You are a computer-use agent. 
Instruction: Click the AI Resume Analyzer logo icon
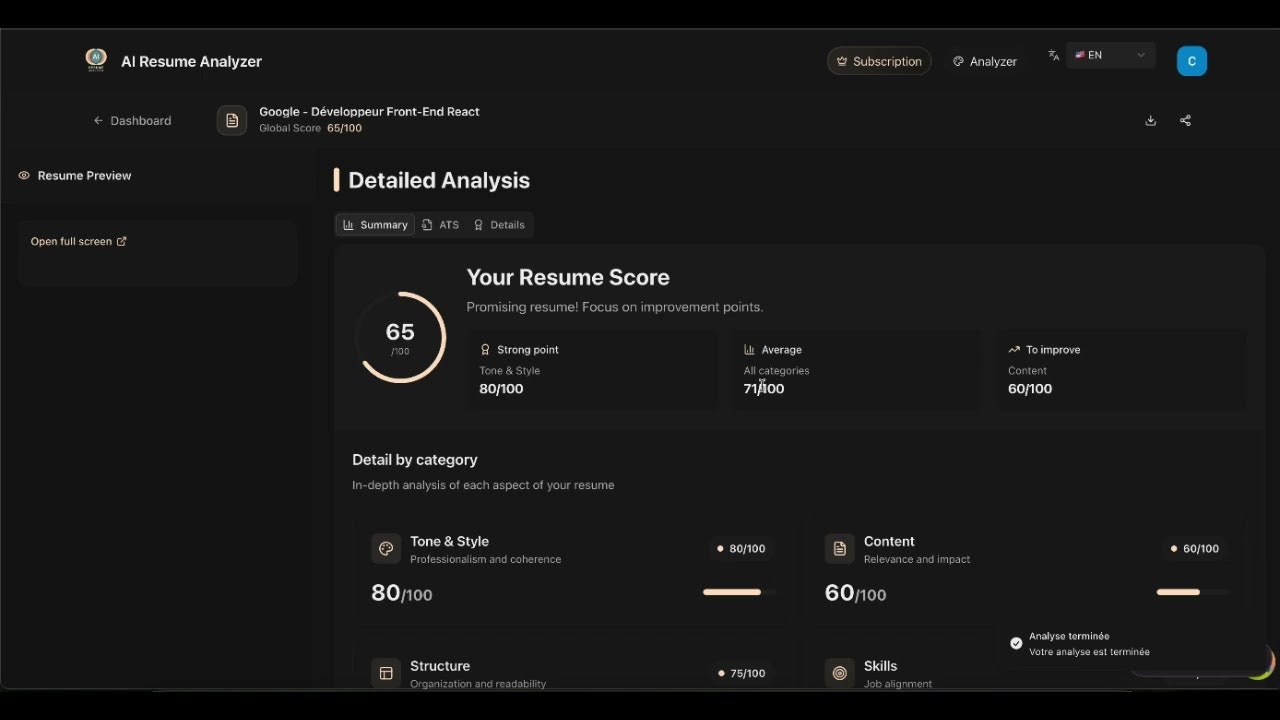(95, 59)
